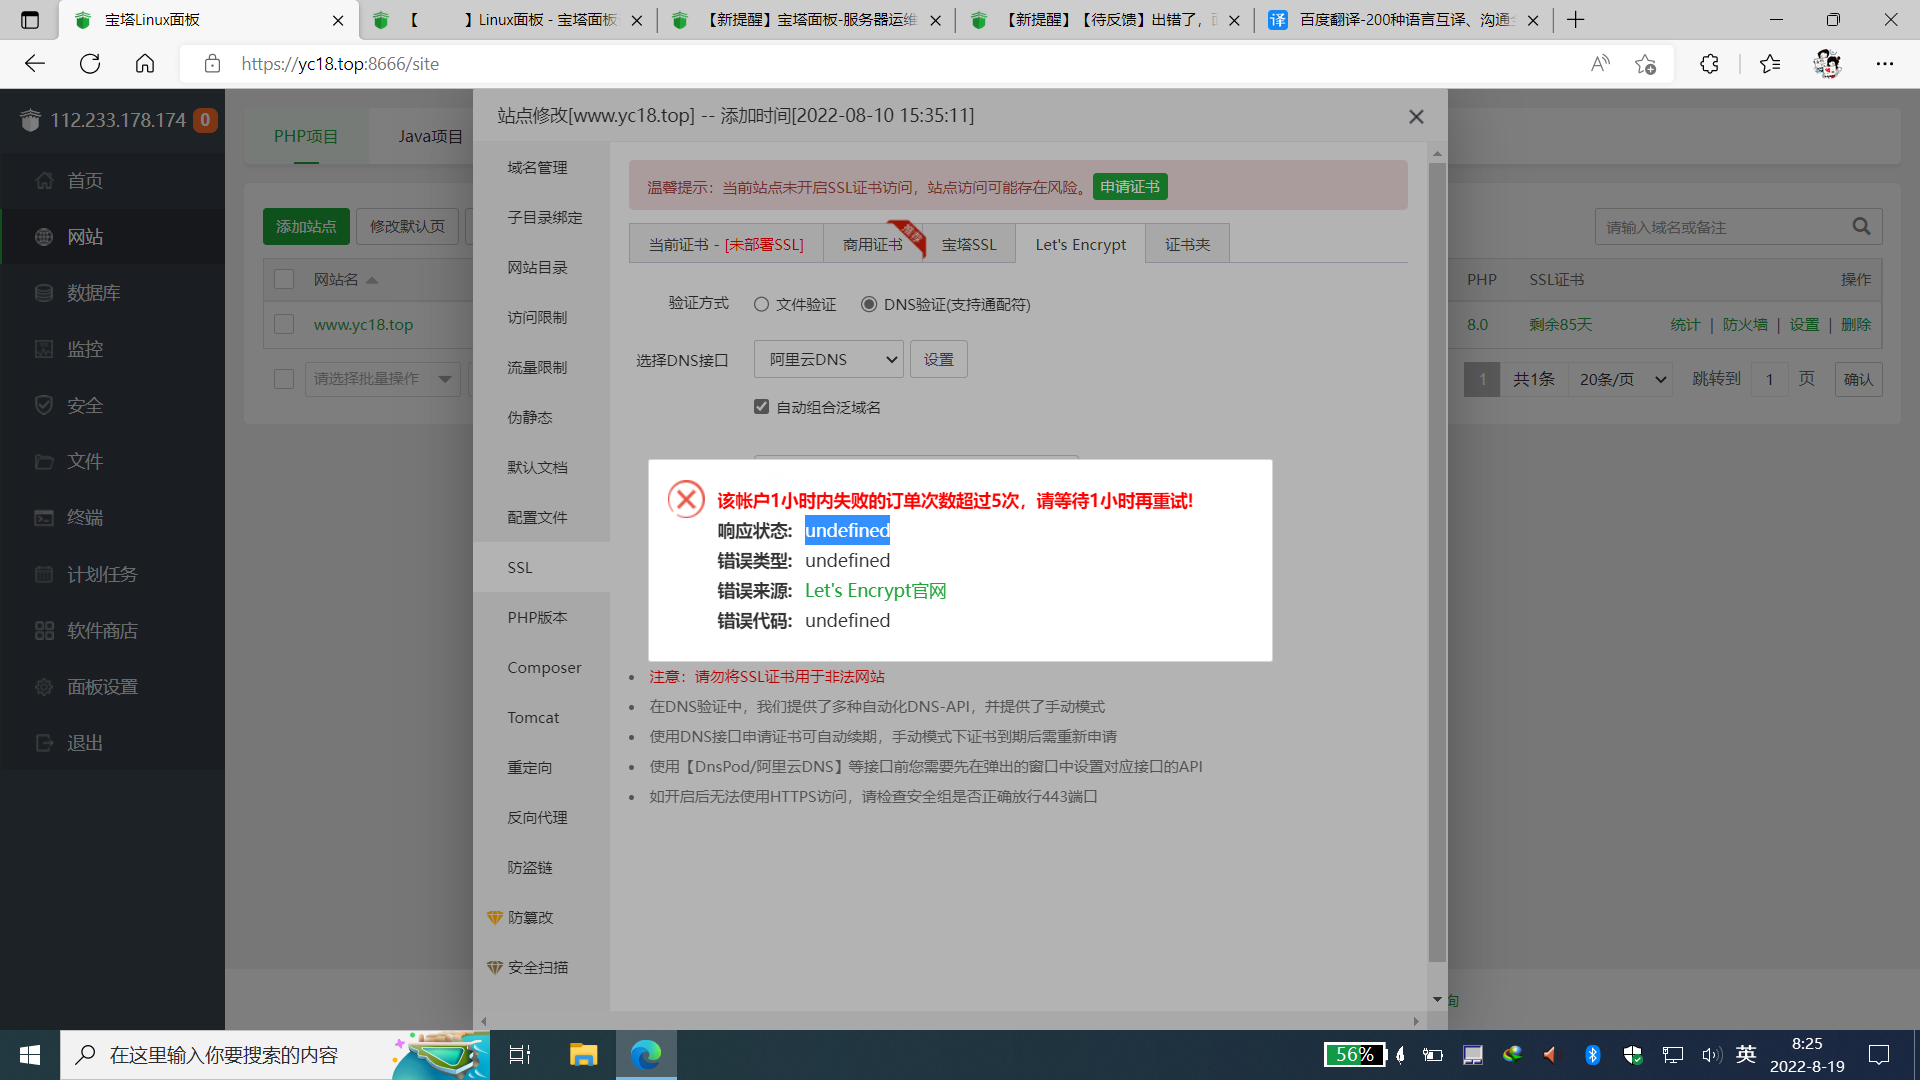Open File Explorer from the taskbar
This screenshot has width=1920, height=1080.
pos(583,1055)
